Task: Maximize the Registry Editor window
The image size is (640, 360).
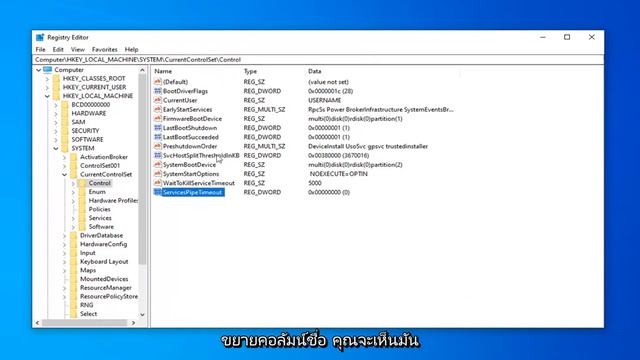Action: coord(567,37)
